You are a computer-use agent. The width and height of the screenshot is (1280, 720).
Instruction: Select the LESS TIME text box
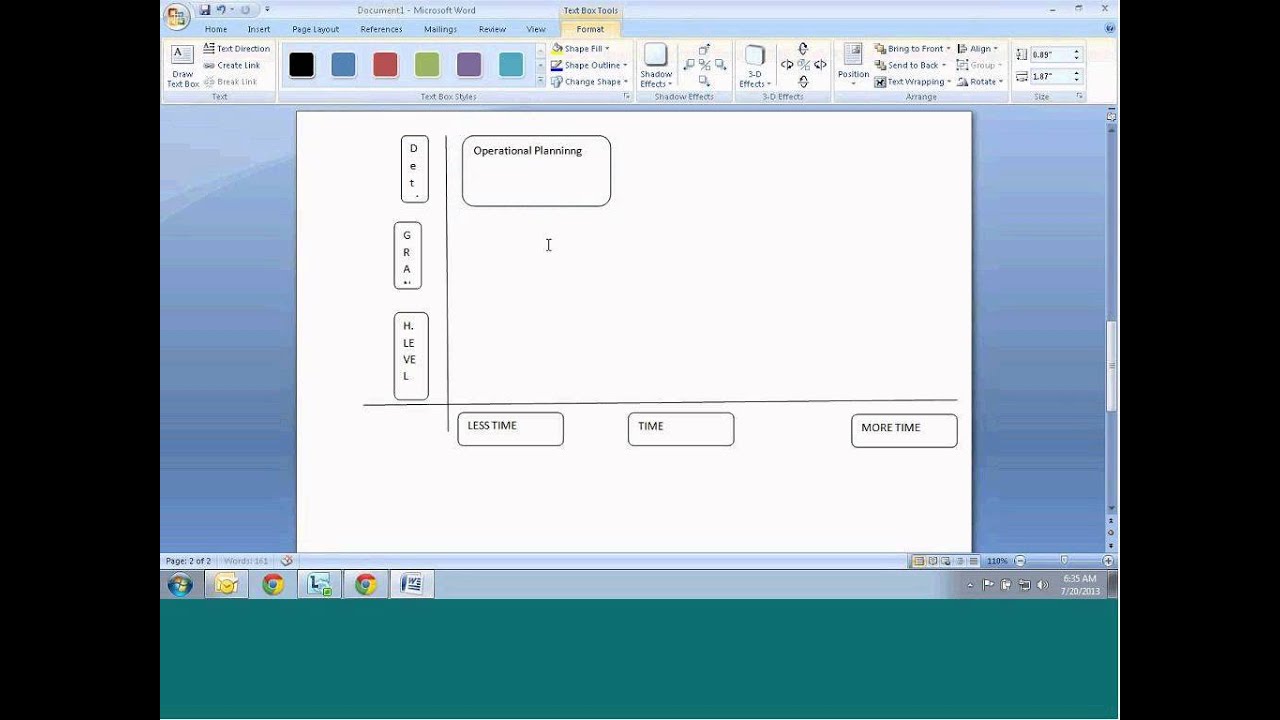click(x=510, y=429)
